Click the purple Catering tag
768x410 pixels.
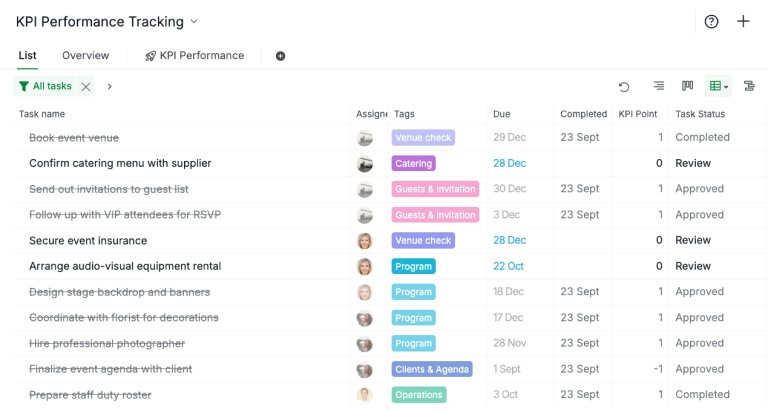413,163
